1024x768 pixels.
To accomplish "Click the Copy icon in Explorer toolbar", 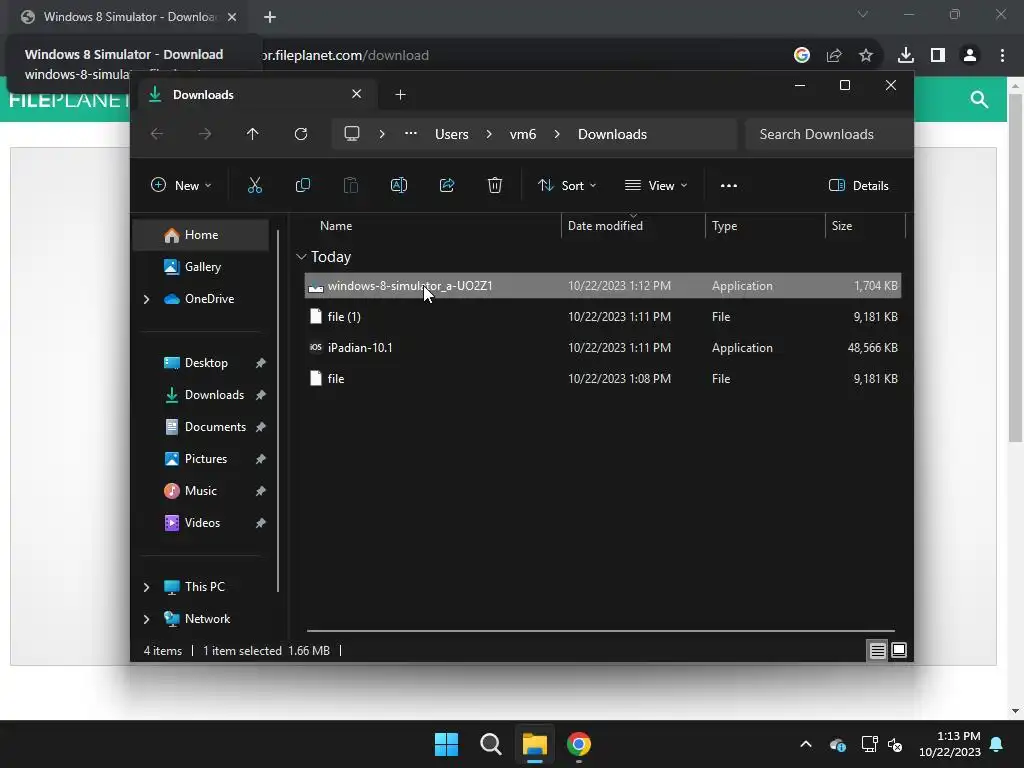I will coord(302,185).
